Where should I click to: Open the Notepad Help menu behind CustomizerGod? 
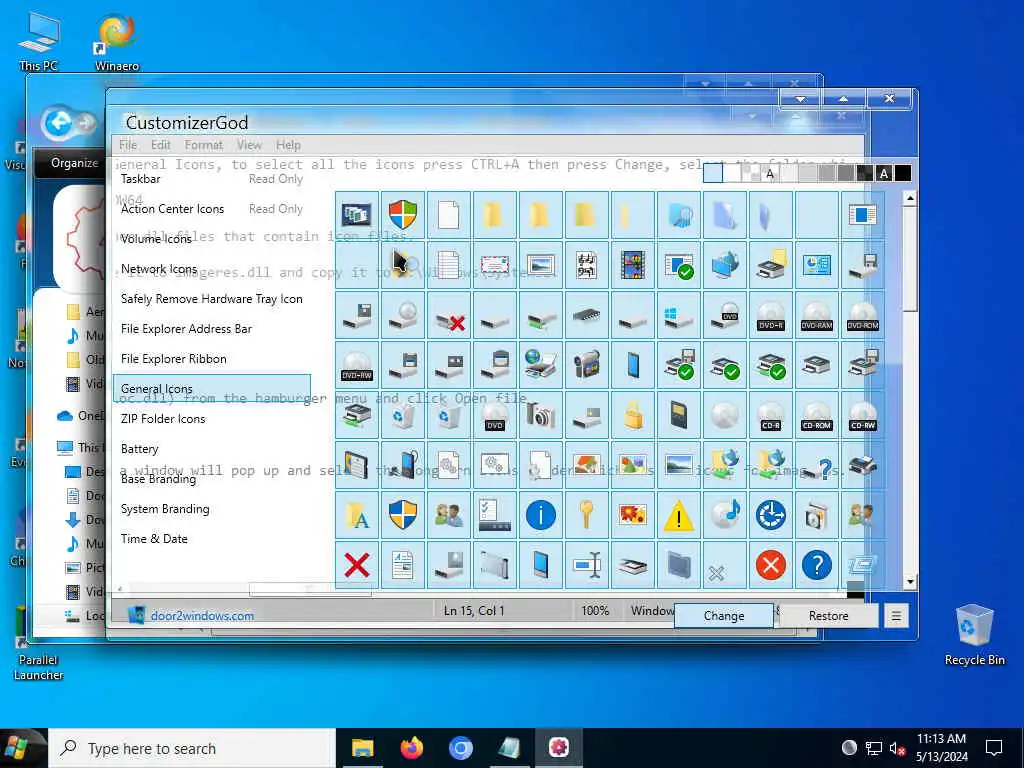pyautogui.click(x=288, y=145)
